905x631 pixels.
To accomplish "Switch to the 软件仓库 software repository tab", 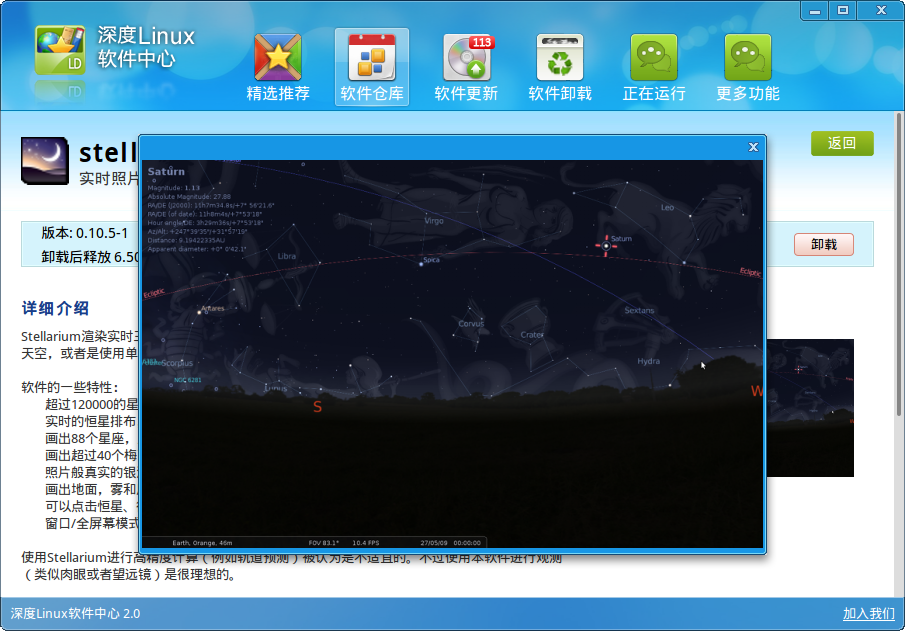I will click(x=372, y=67).
